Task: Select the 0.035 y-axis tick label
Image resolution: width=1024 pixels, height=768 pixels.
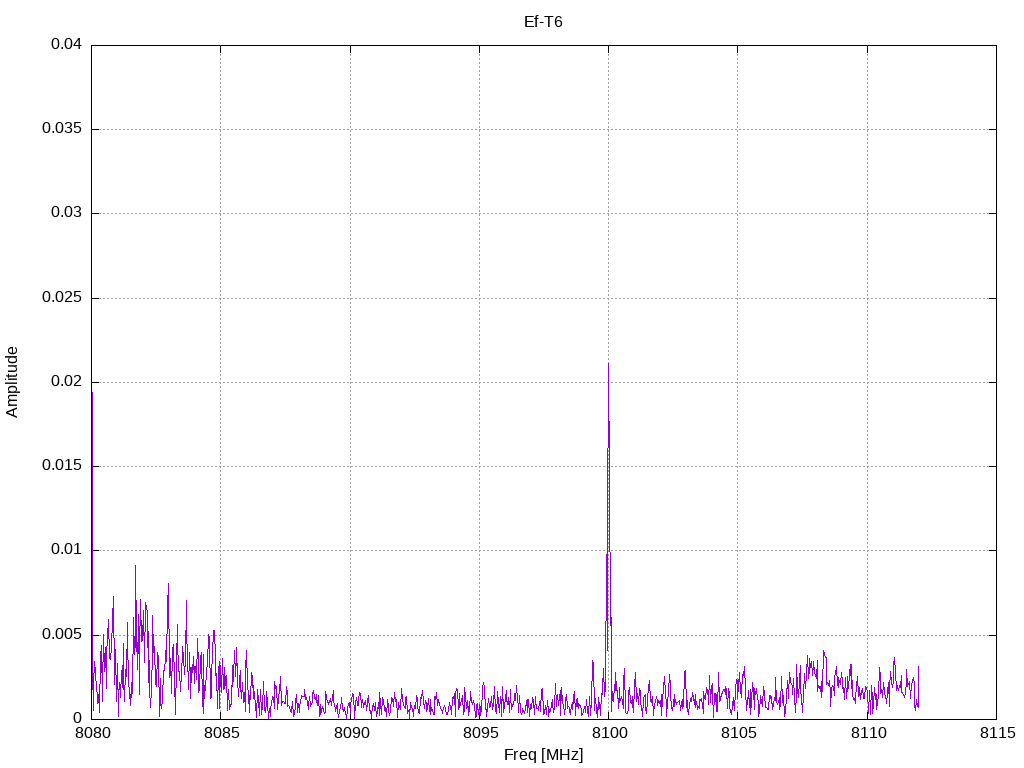Action: tap(62, 129)
